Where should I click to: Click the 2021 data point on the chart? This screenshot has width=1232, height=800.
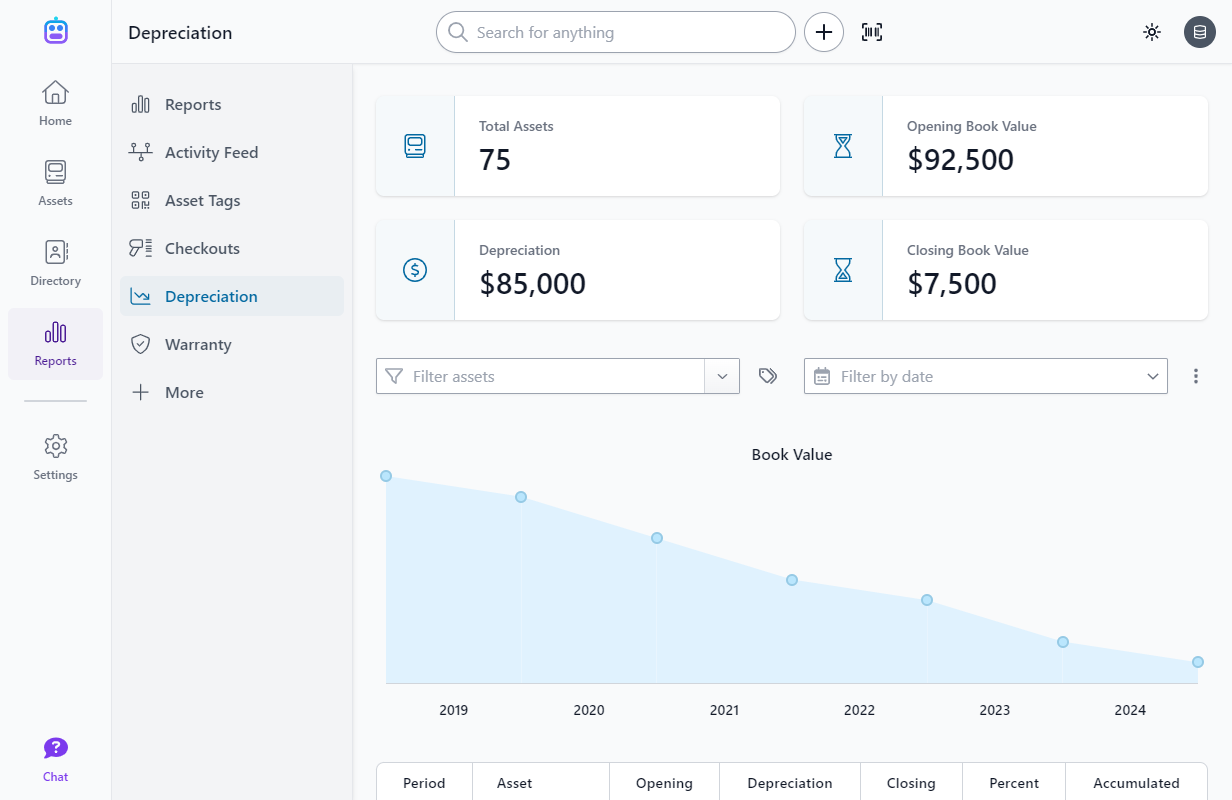point(792,579)
